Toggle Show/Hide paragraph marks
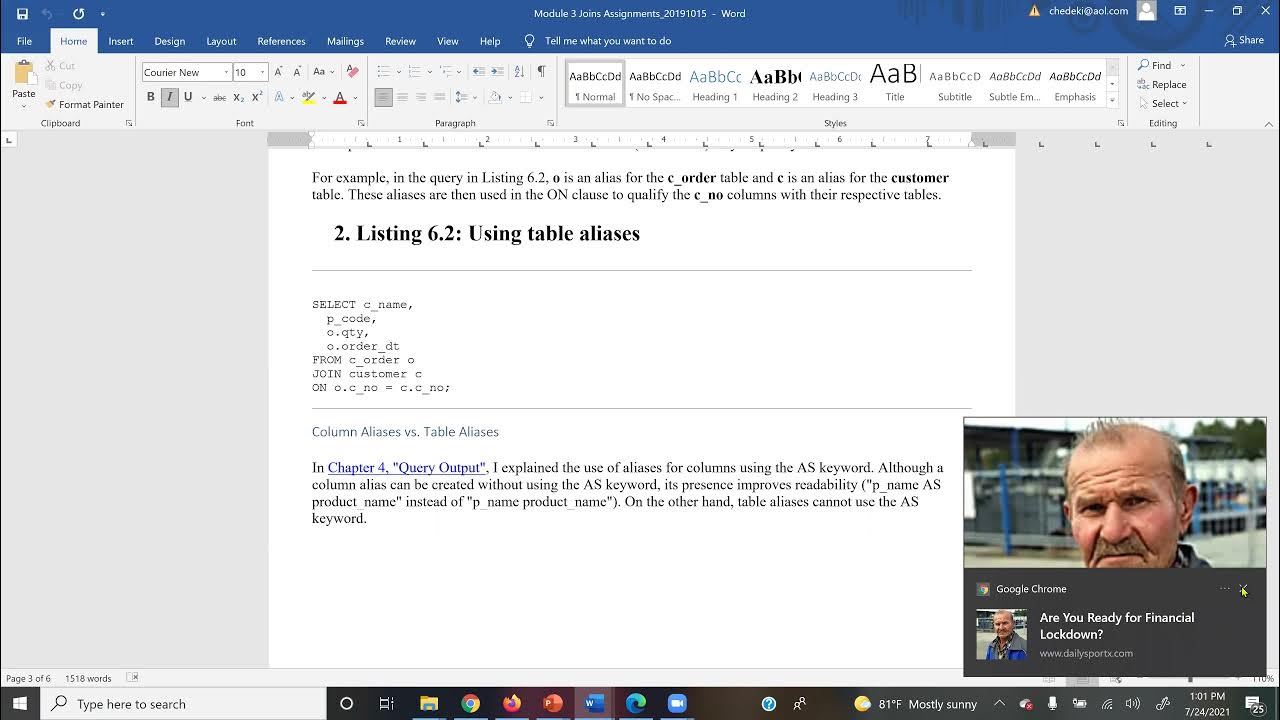 pos(541,72)
